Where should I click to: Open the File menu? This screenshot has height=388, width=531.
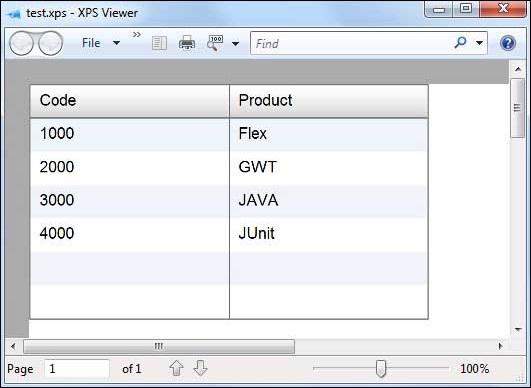point(91,43)
